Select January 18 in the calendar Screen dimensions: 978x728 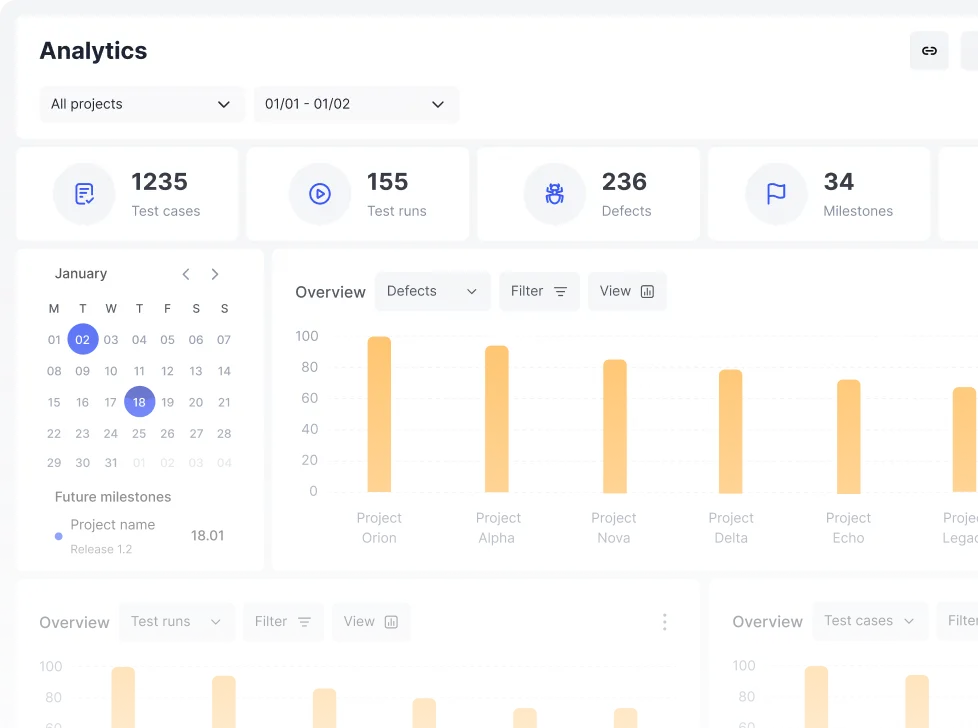[x=139, y=402]
